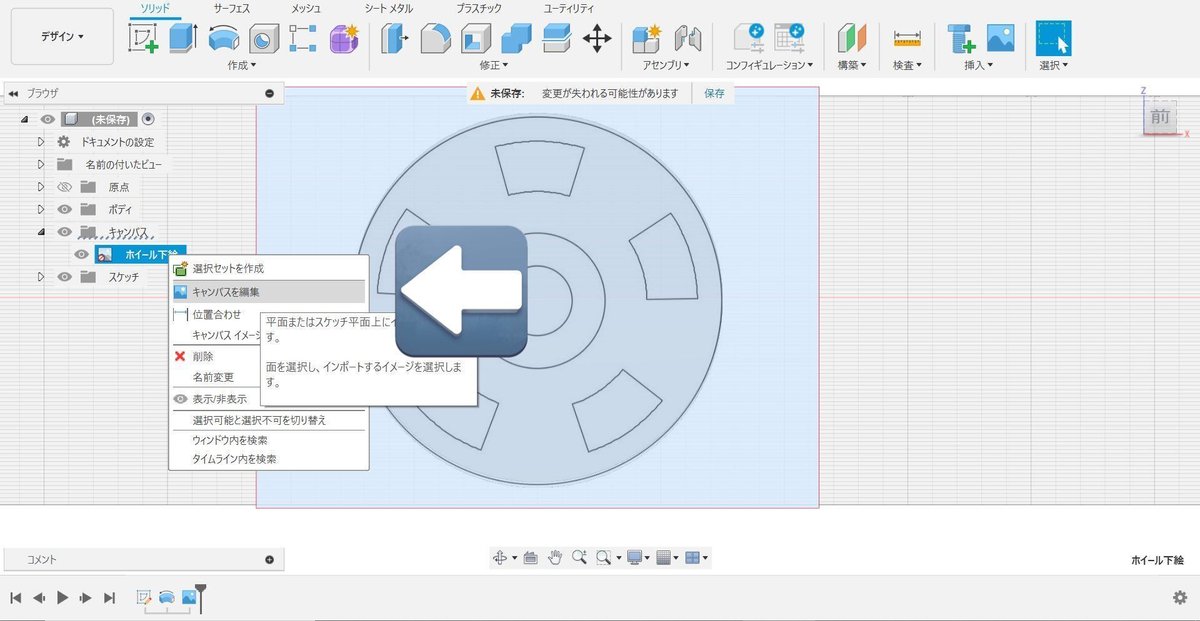1200x621 pixels.
Task: Open the 修正 dropdown menu
Action: (494, 65)
